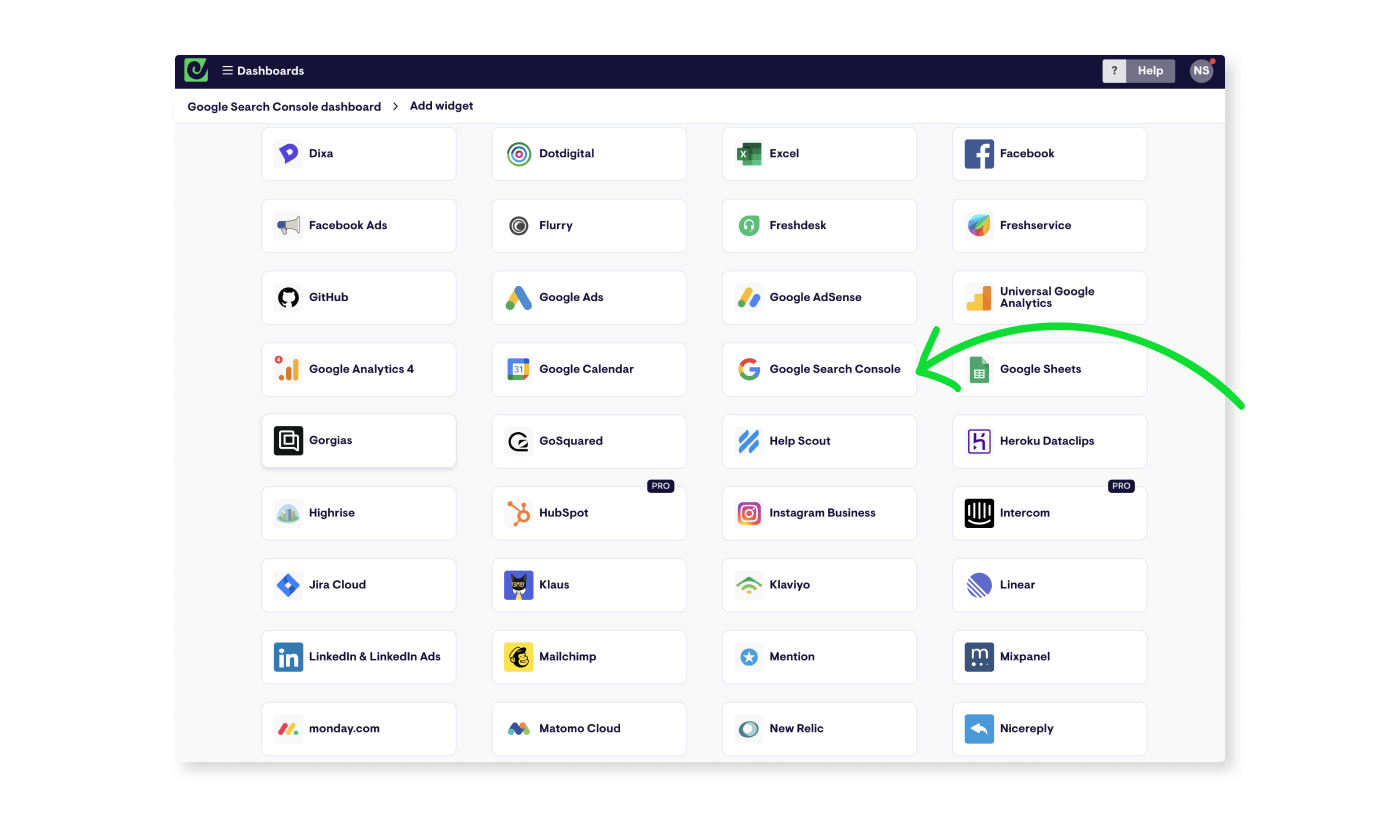Click the Add widget breadcrumb
The image size is (1400, 840).
(442, 106)
